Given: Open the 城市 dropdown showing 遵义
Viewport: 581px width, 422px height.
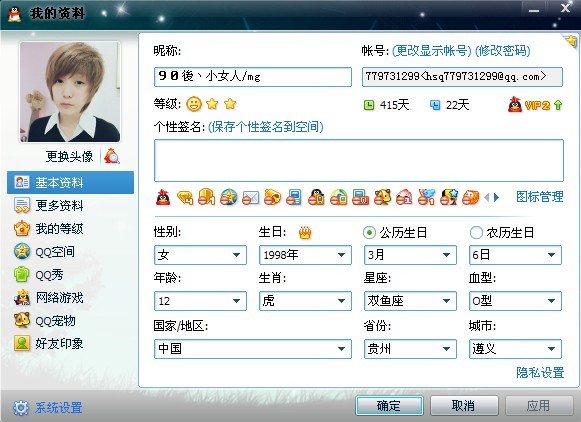Looking at the screenshot, I should [x=515, y=349].
